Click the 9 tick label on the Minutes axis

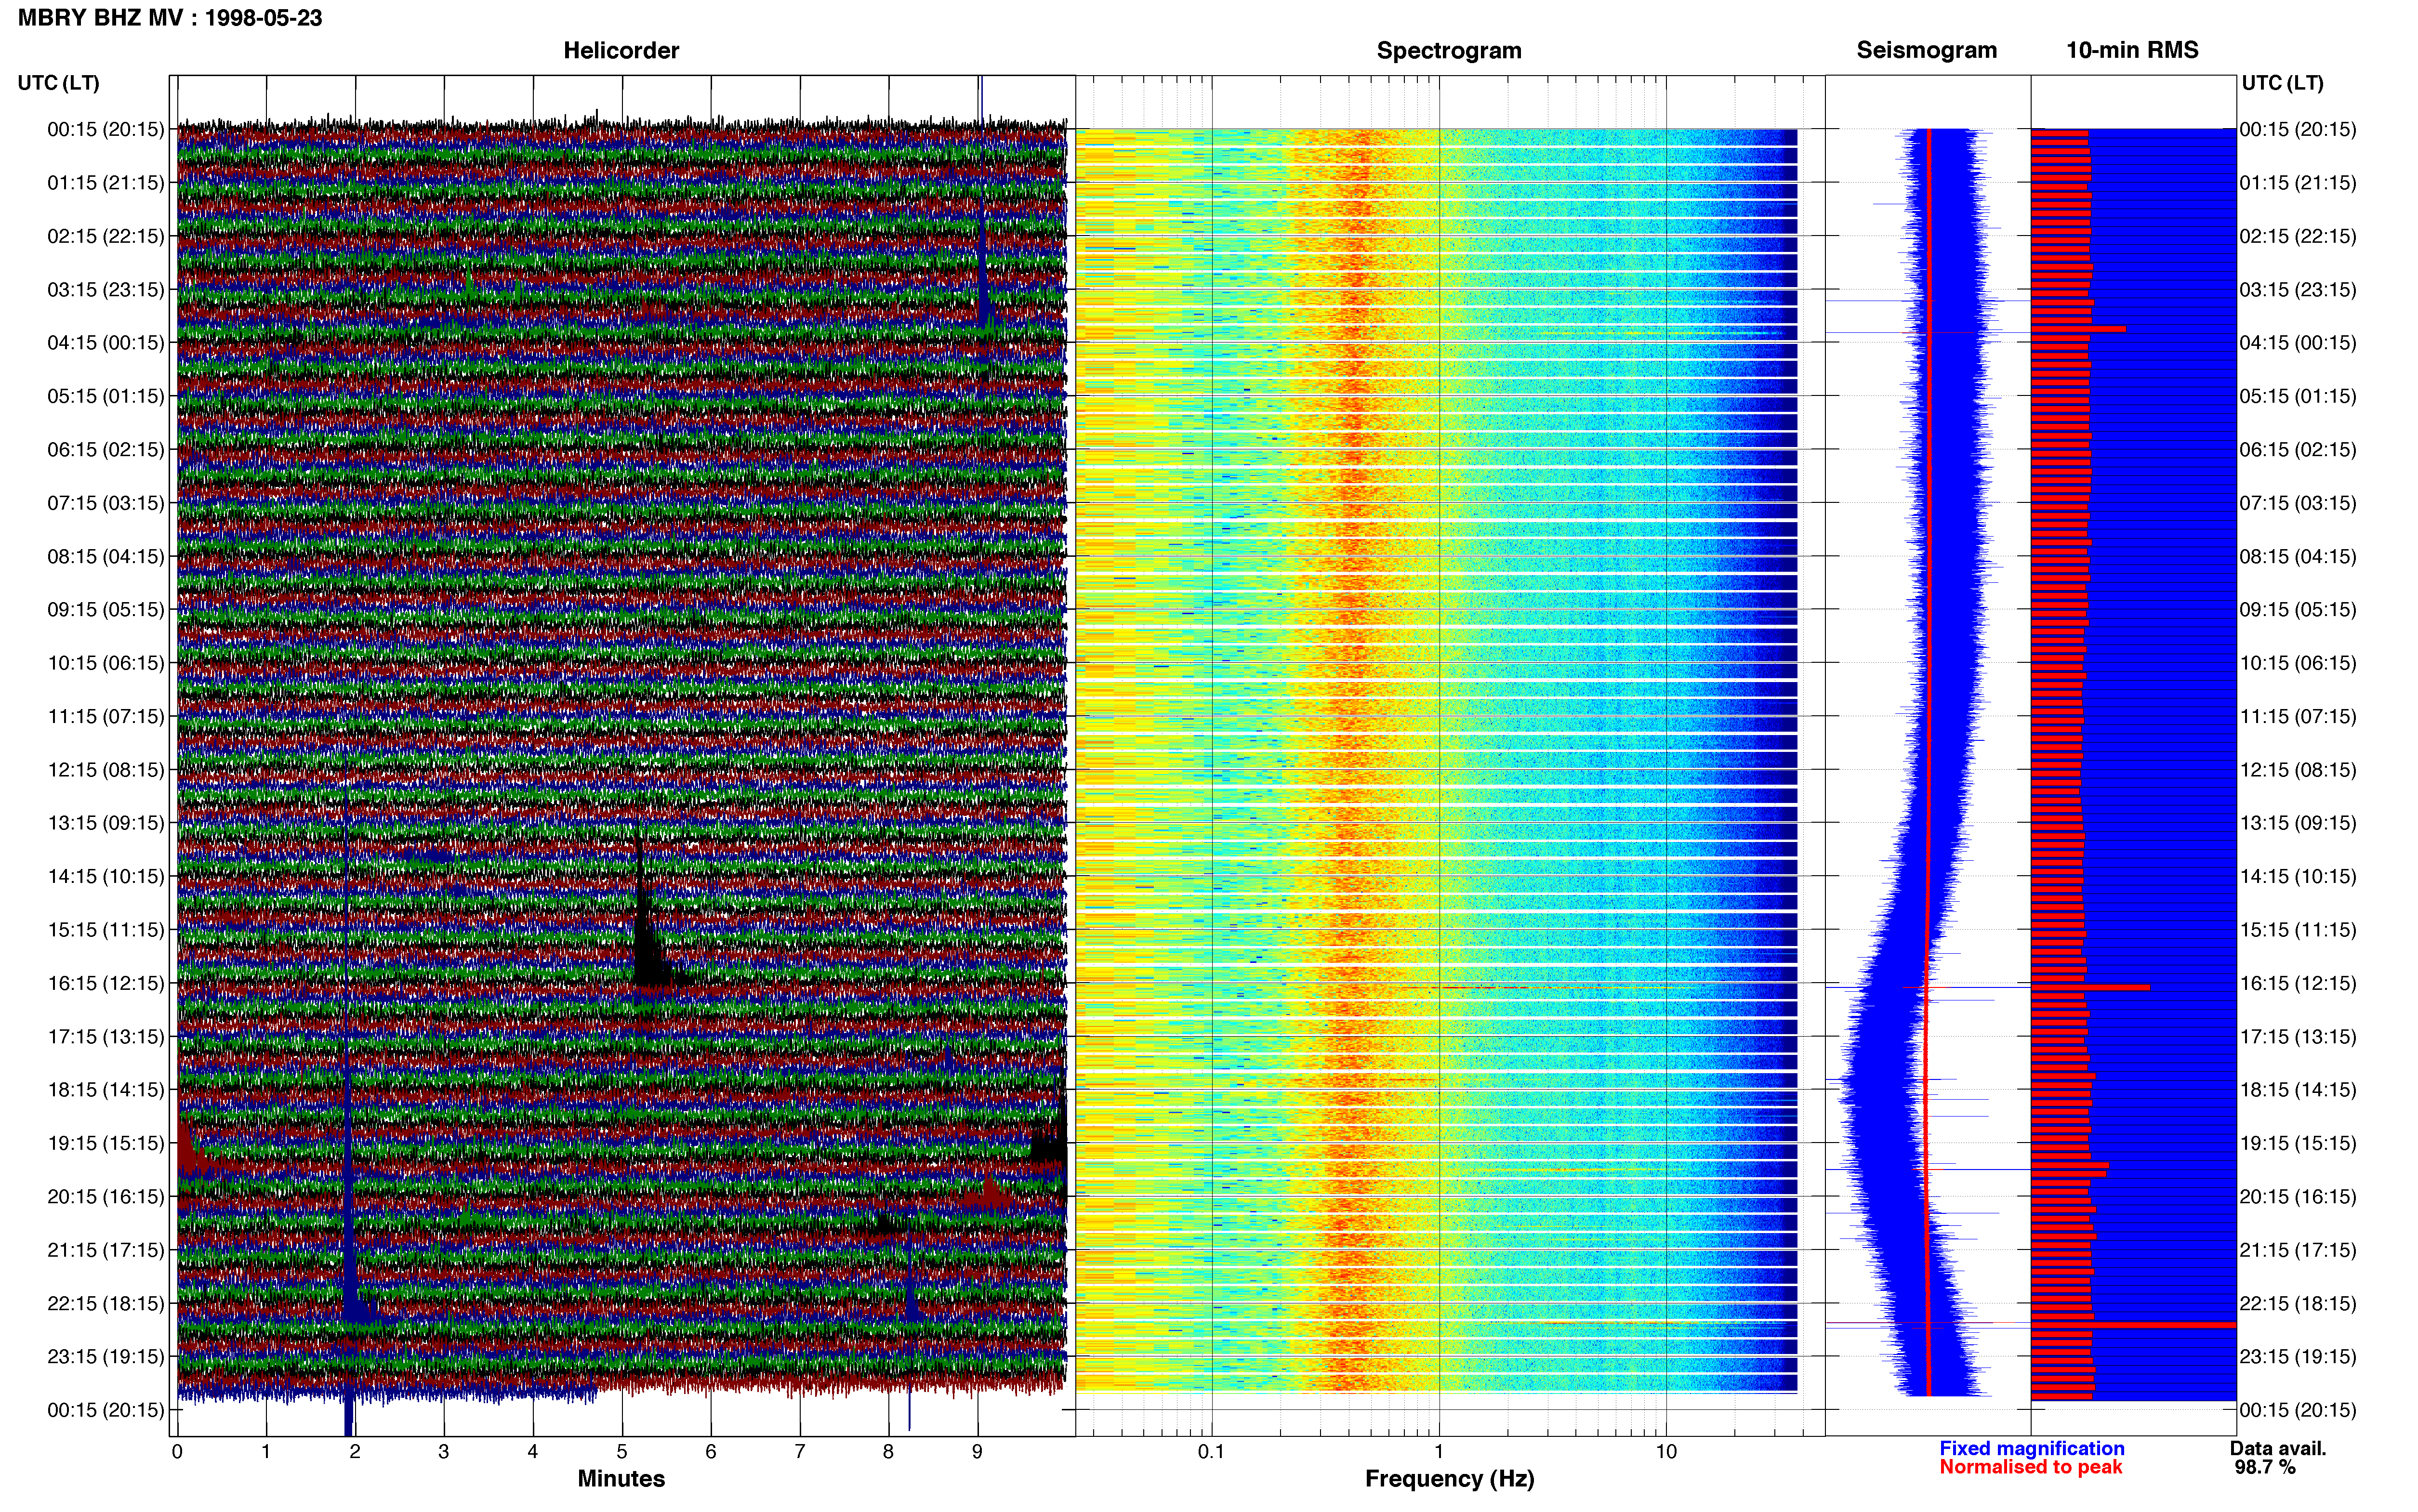point(977,1452)
